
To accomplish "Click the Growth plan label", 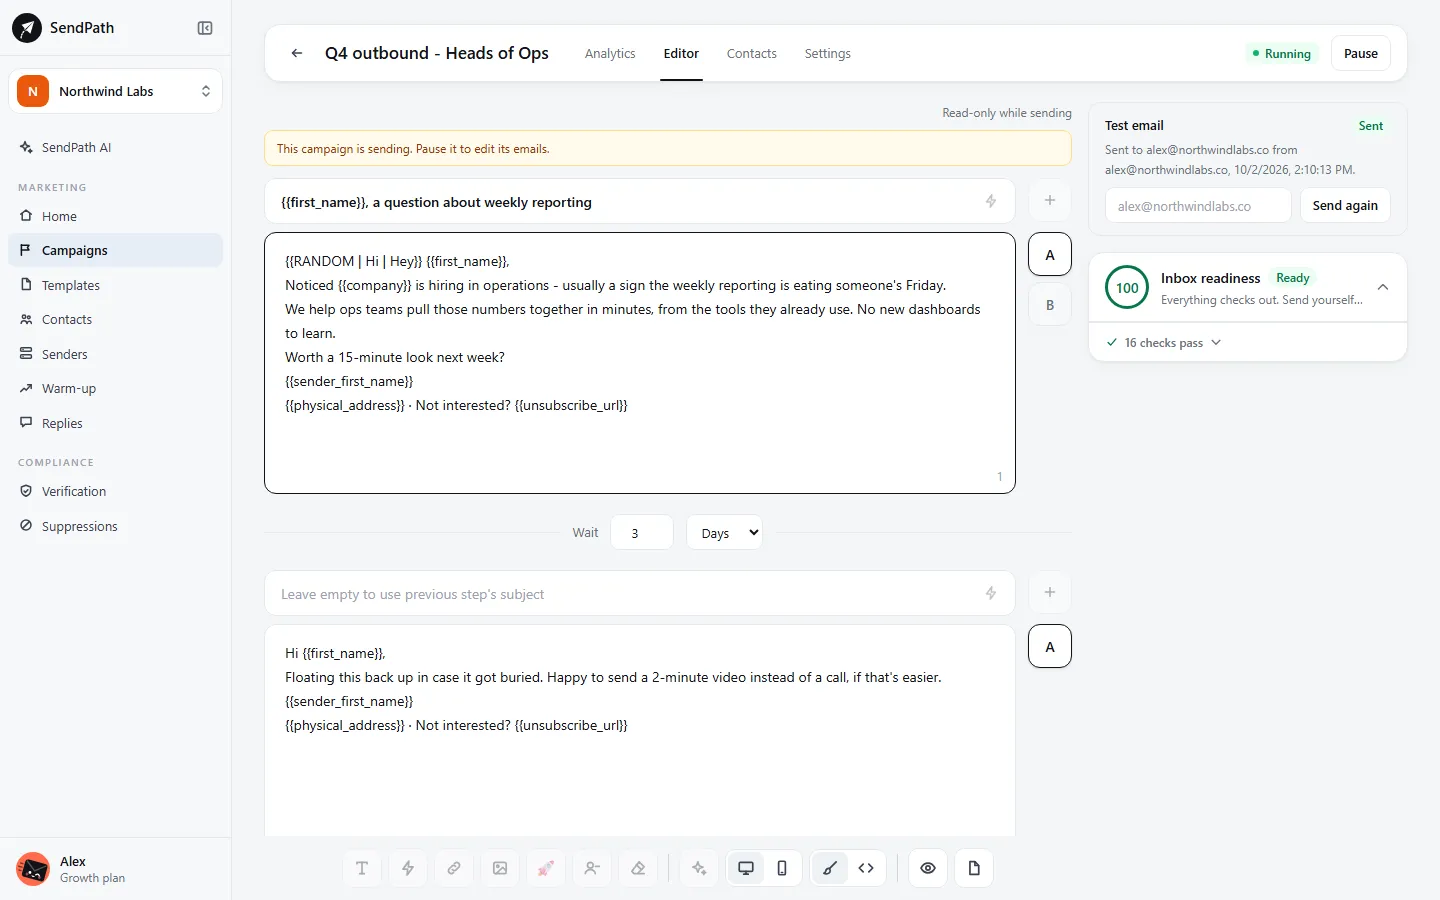I will tap(92, 878).
